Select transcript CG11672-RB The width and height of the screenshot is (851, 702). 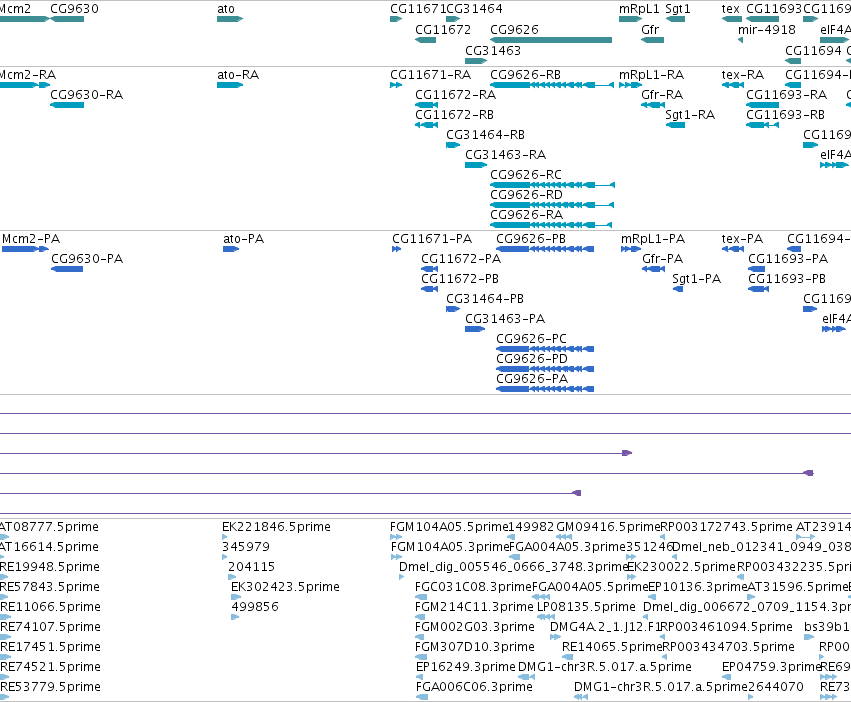click(x=427, y=125)
